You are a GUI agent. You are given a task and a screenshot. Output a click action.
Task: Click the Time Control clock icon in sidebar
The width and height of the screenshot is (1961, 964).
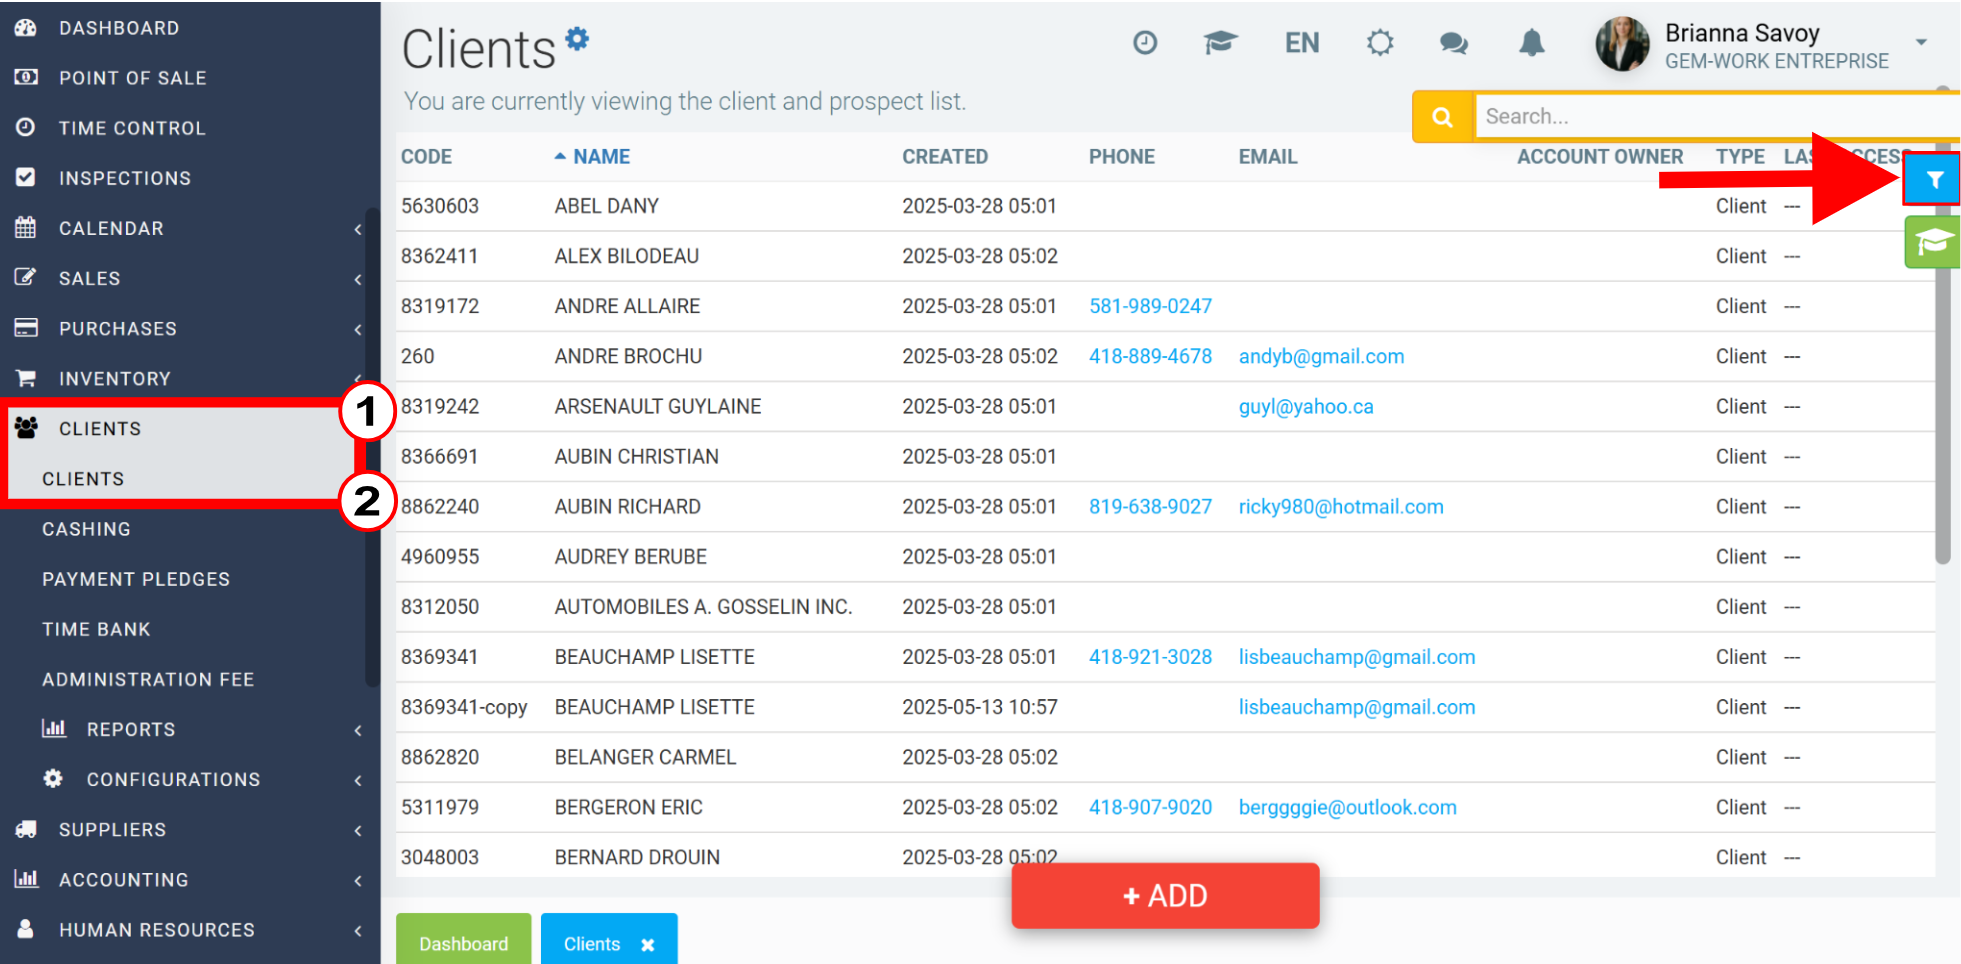pos(26,127)
